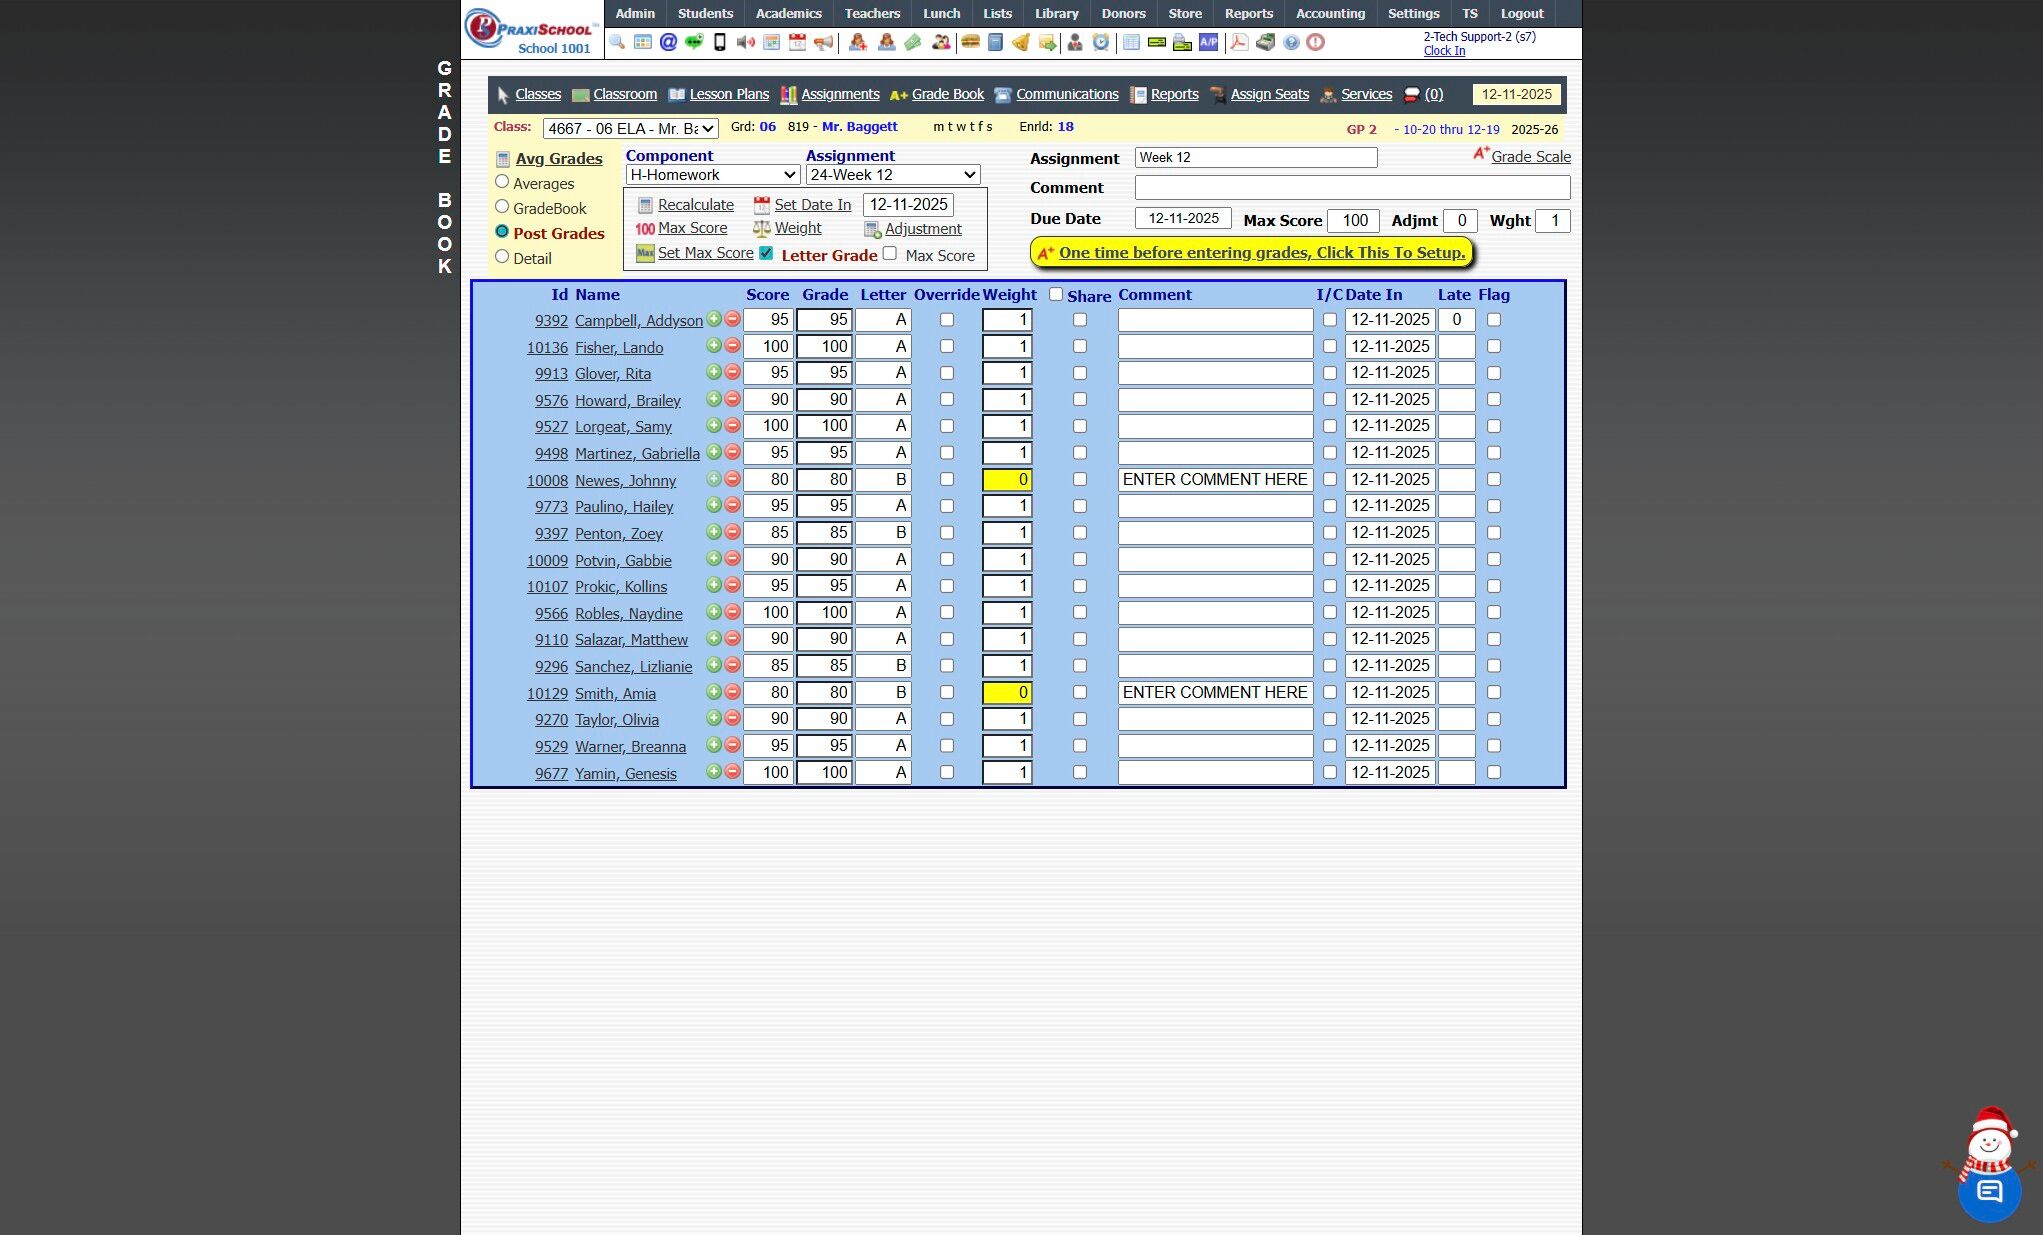2043x1235 pixels.
Task: Switch to the Lesson Plans tab
Action: 728,94
